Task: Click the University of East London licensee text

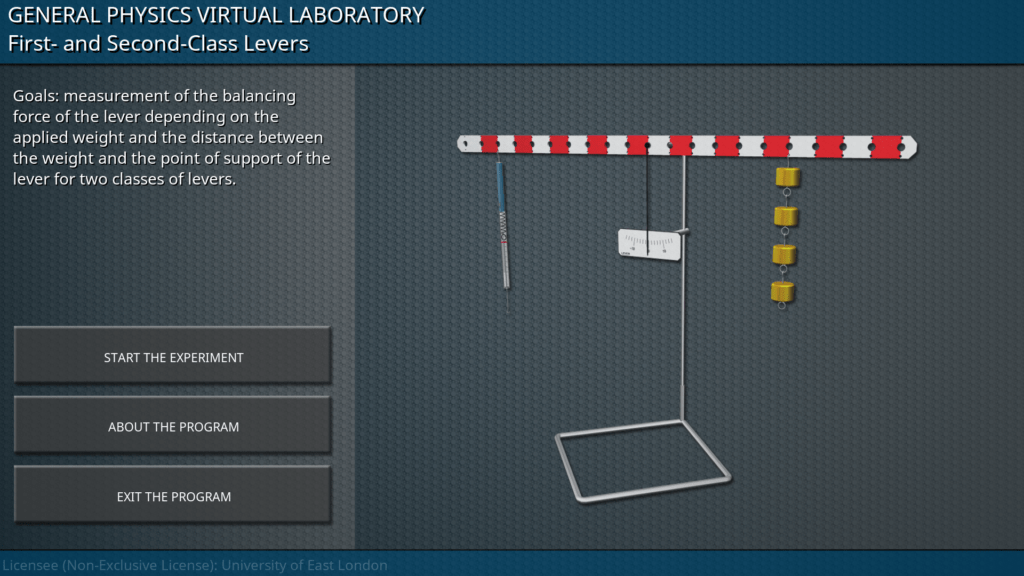Action: 194,565
